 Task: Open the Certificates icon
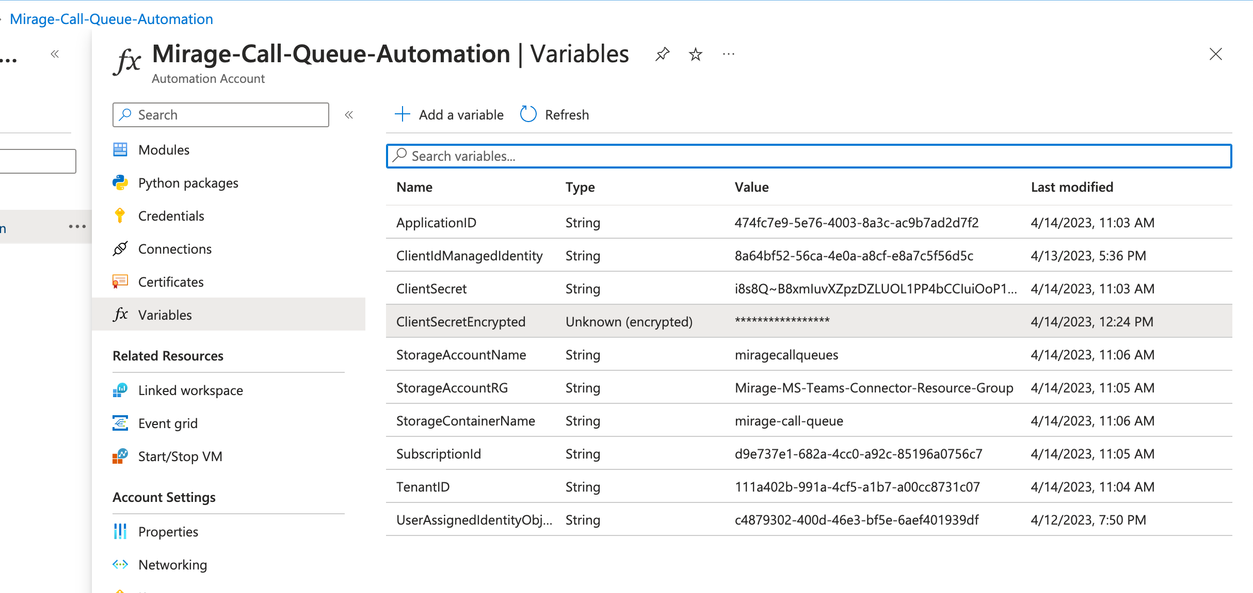pos(120,282)
